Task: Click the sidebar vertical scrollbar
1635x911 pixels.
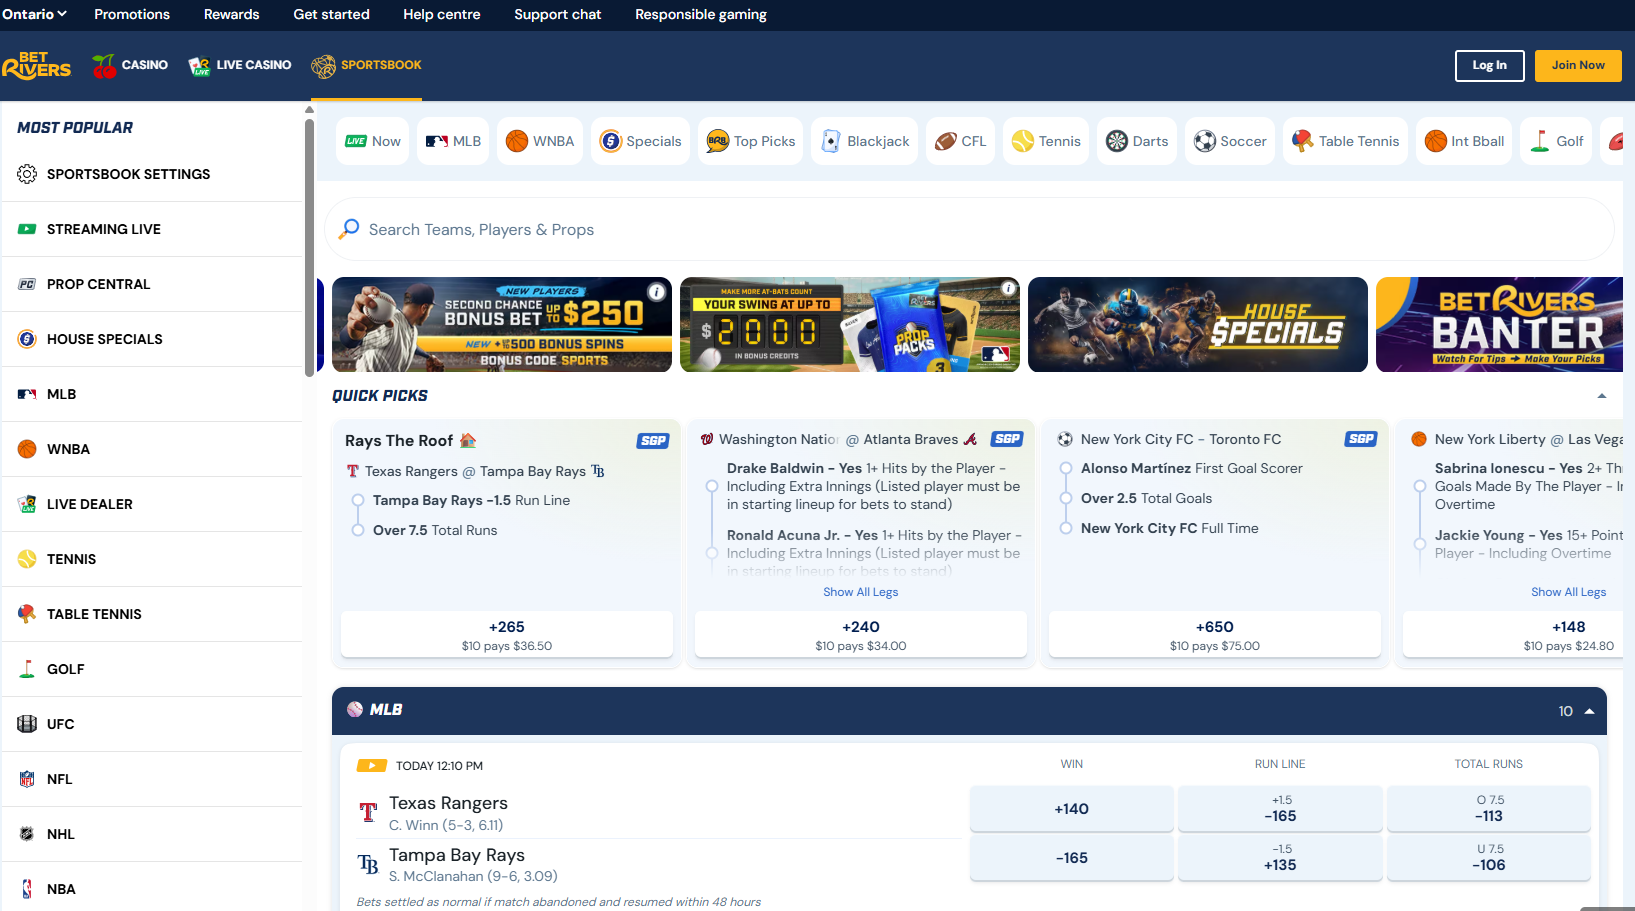Action: (x=309, y=248)
